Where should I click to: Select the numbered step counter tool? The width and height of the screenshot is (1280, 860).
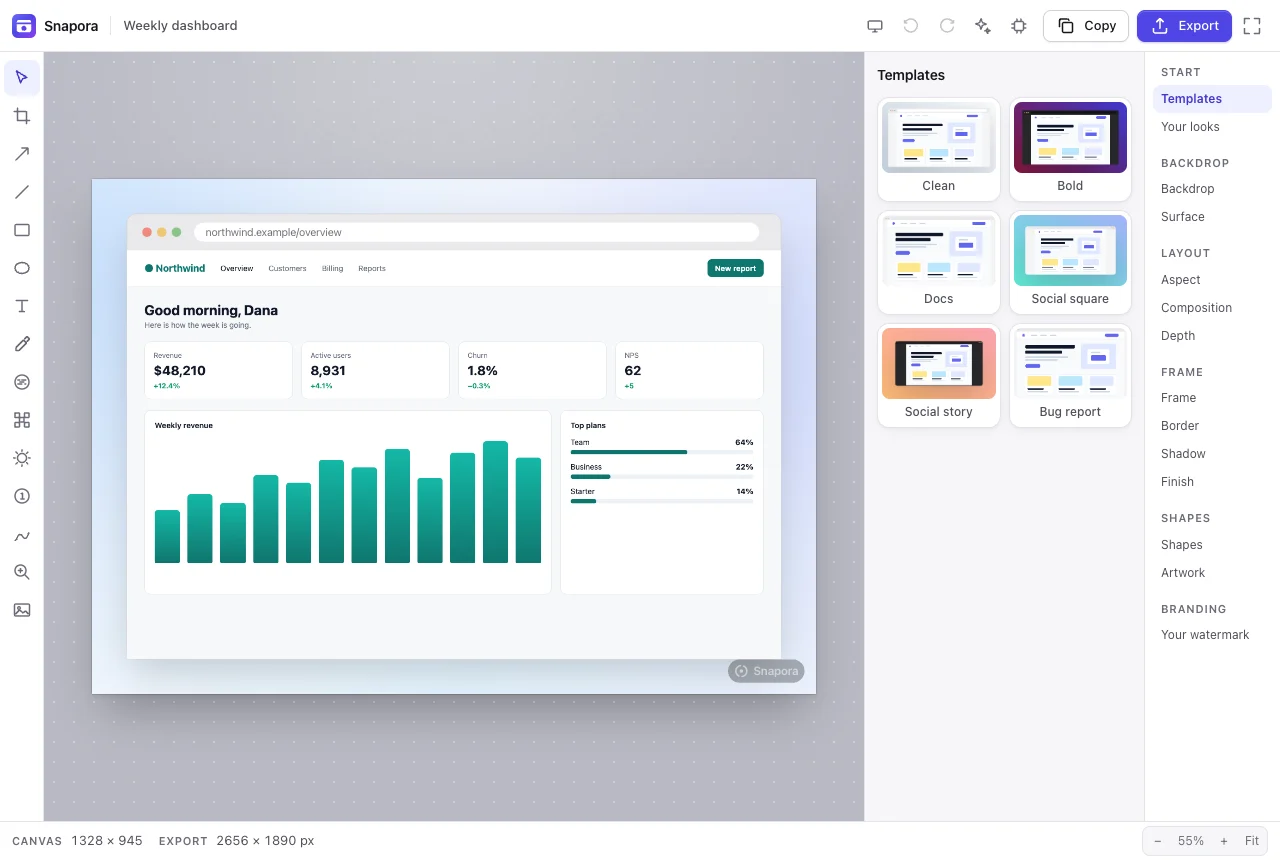(x=22, y=496)
